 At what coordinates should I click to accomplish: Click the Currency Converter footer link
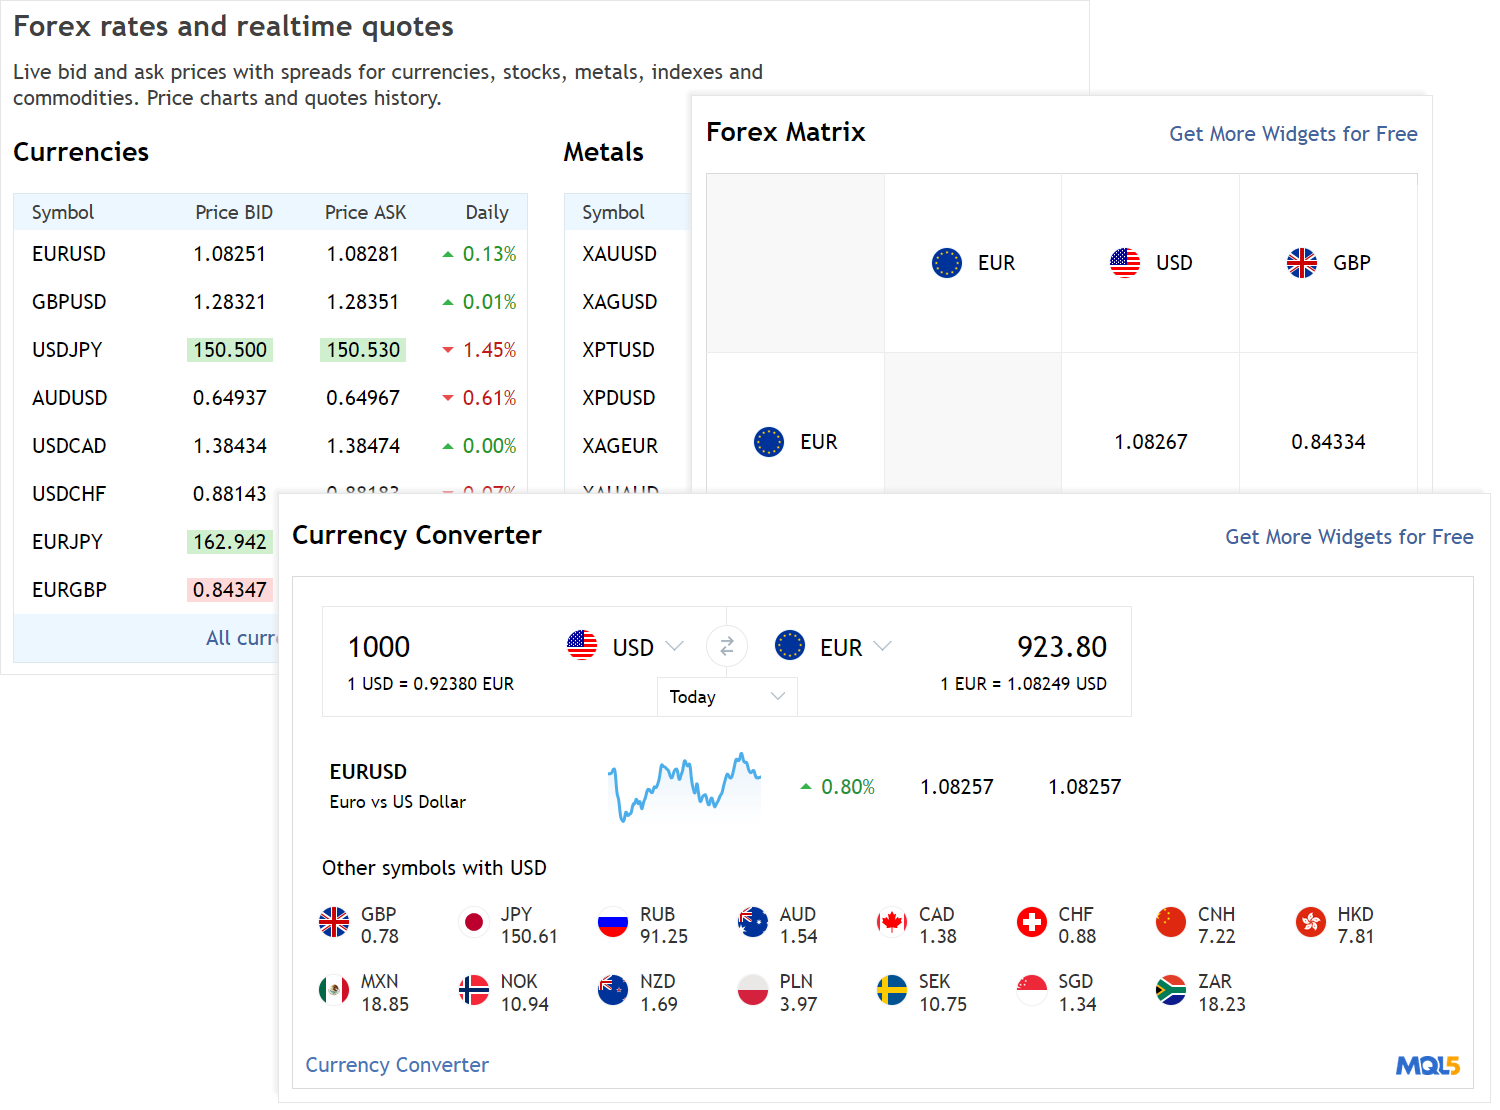click(397, 1065)
